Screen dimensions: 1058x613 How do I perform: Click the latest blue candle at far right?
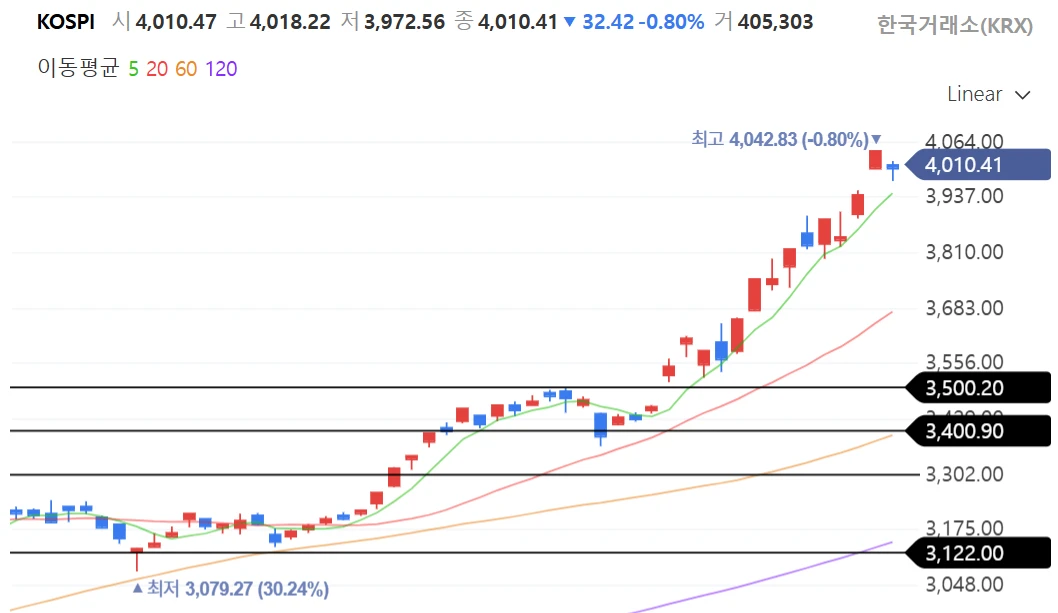893,167
